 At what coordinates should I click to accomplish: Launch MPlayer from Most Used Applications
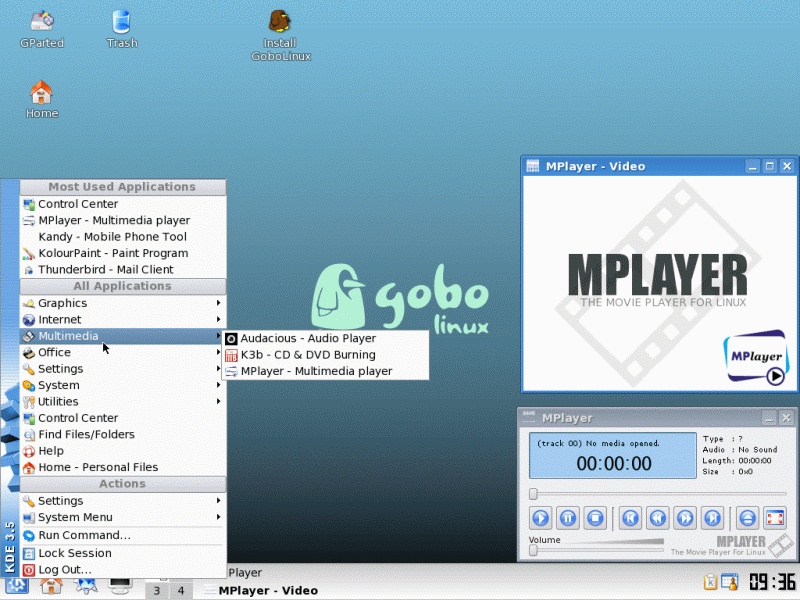pos(123,220)
